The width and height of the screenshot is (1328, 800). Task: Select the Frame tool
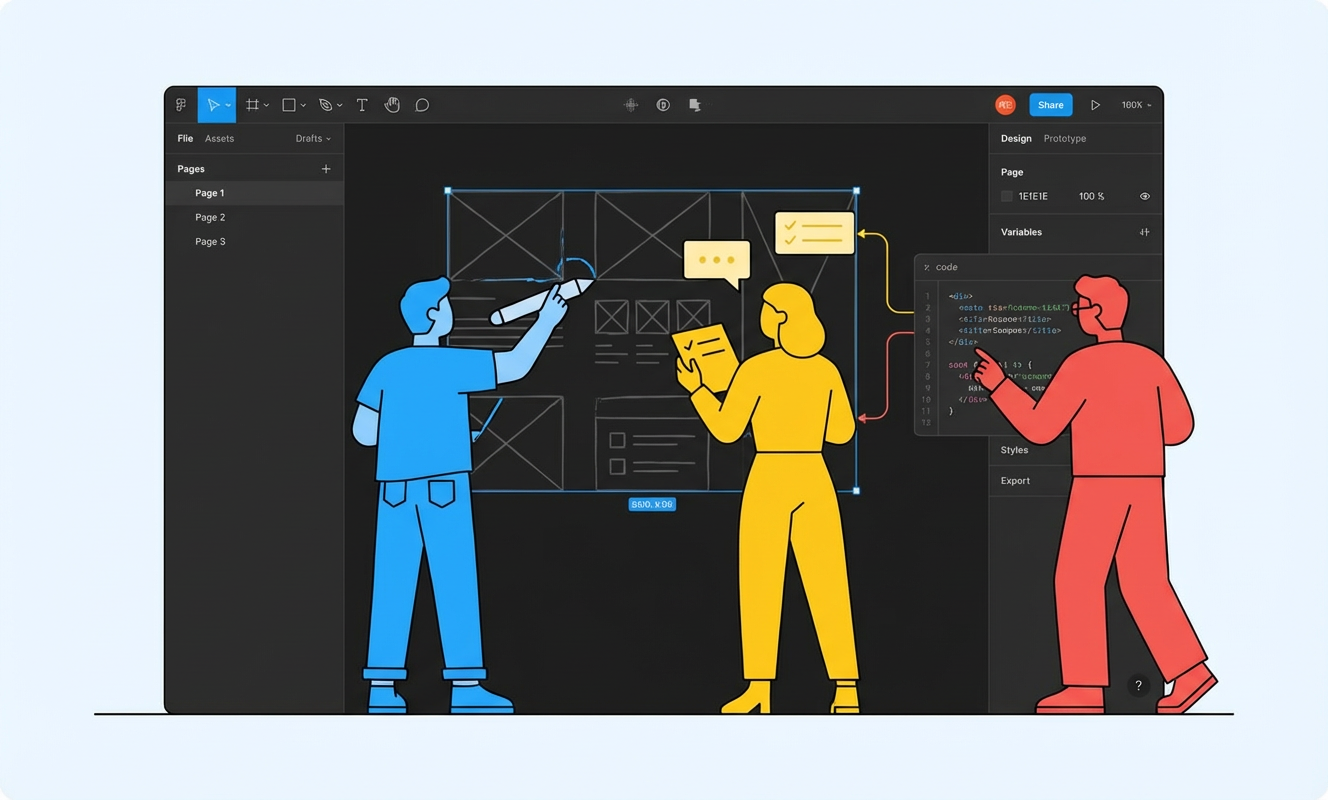[253, 105]
